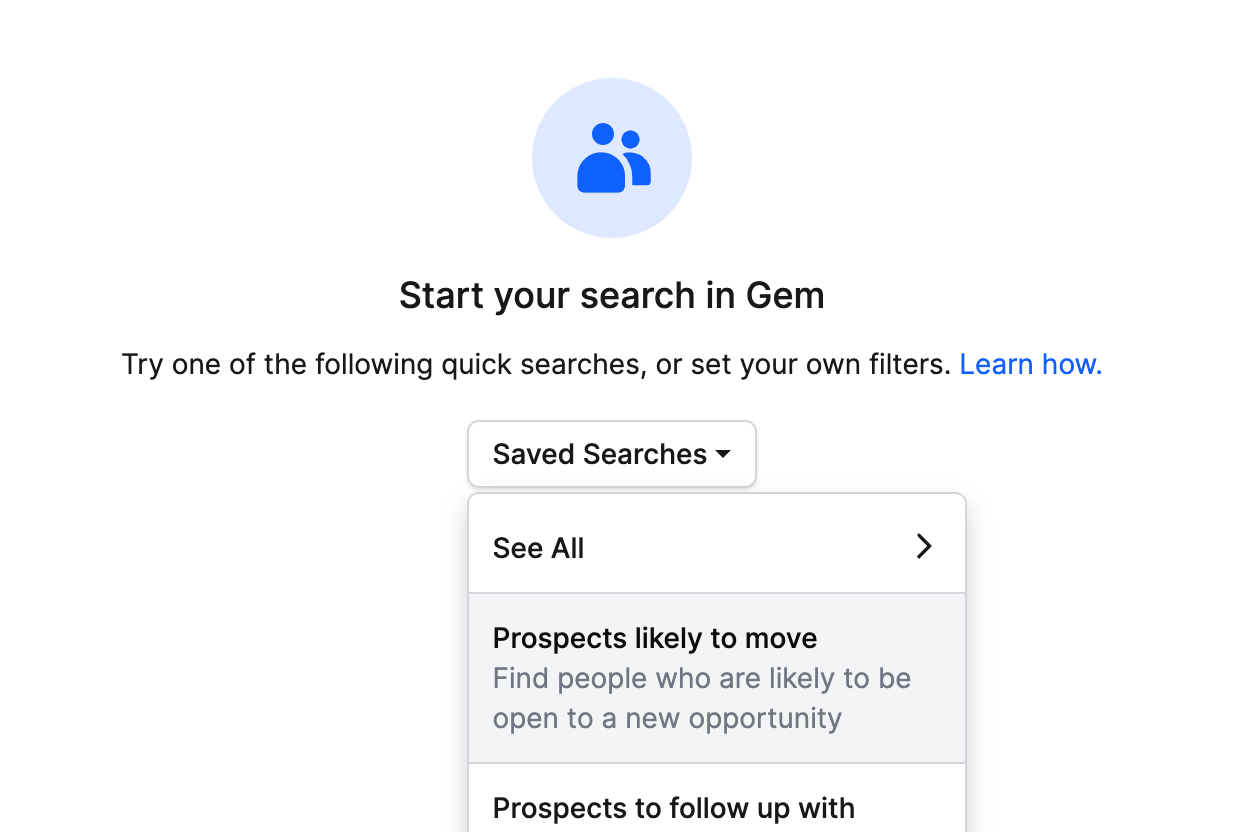Click the Saved Searches button label
The height and width of the screenshot is (832, 1260).
click(x=600, y=454)
